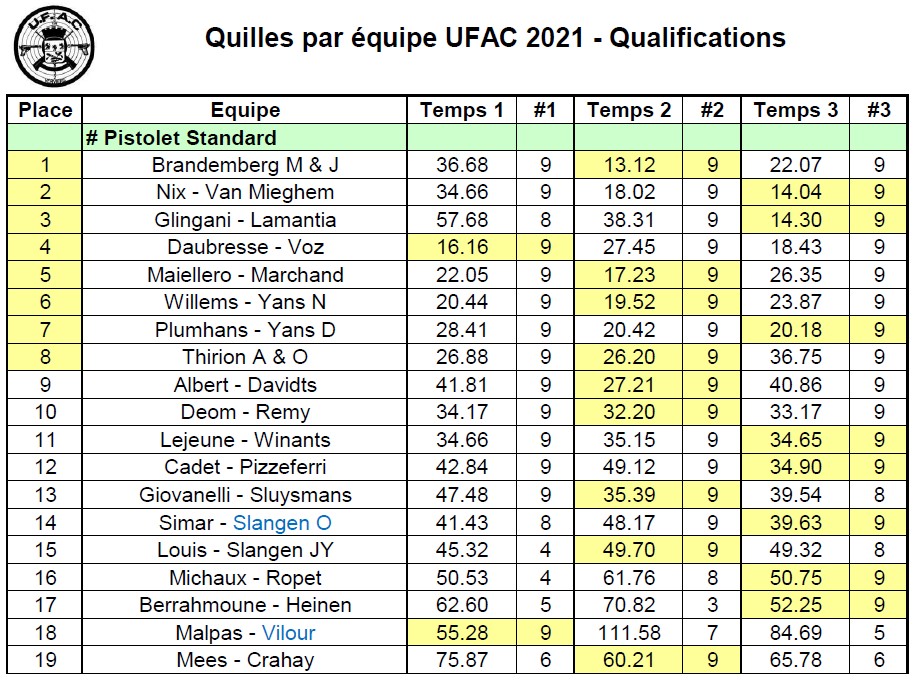Select the Nix - Van Mieghem team cell
Screen dimensions: 914x680
tap(245, 192)
